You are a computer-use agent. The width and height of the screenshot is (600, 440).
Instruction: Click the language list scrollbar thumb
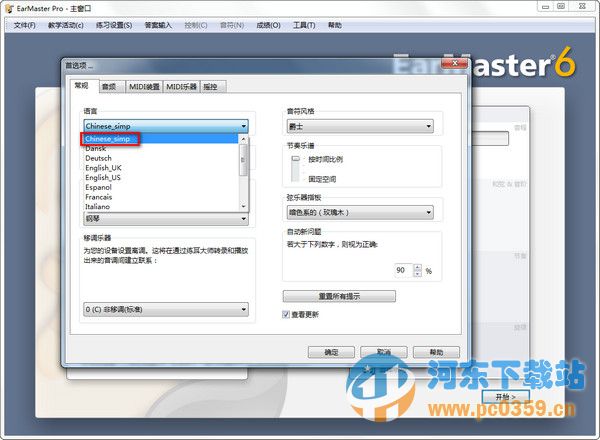[x=243, y=160]
